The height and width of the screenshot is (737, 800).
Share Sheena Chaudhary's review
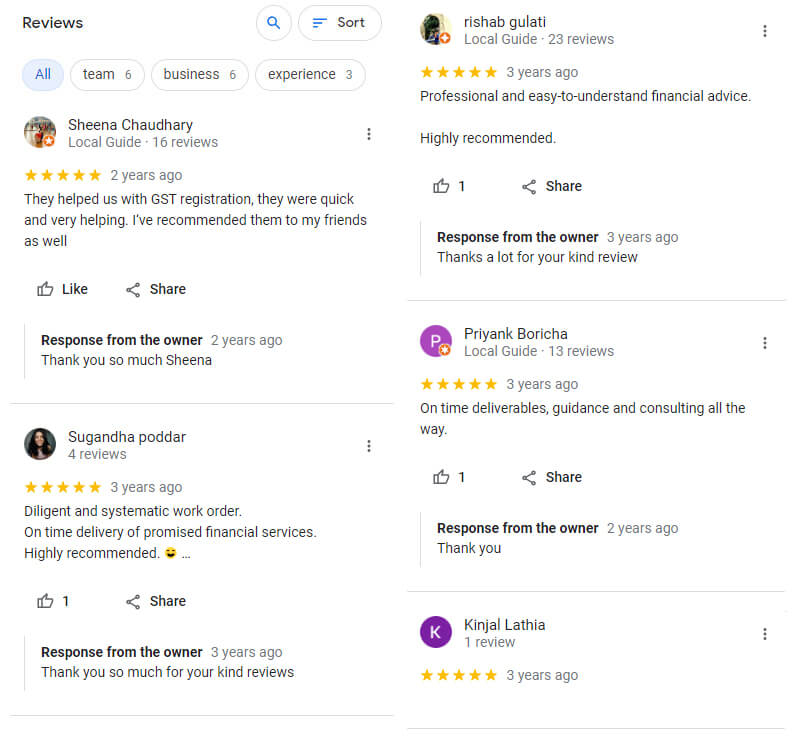click(x=156, y=289)
